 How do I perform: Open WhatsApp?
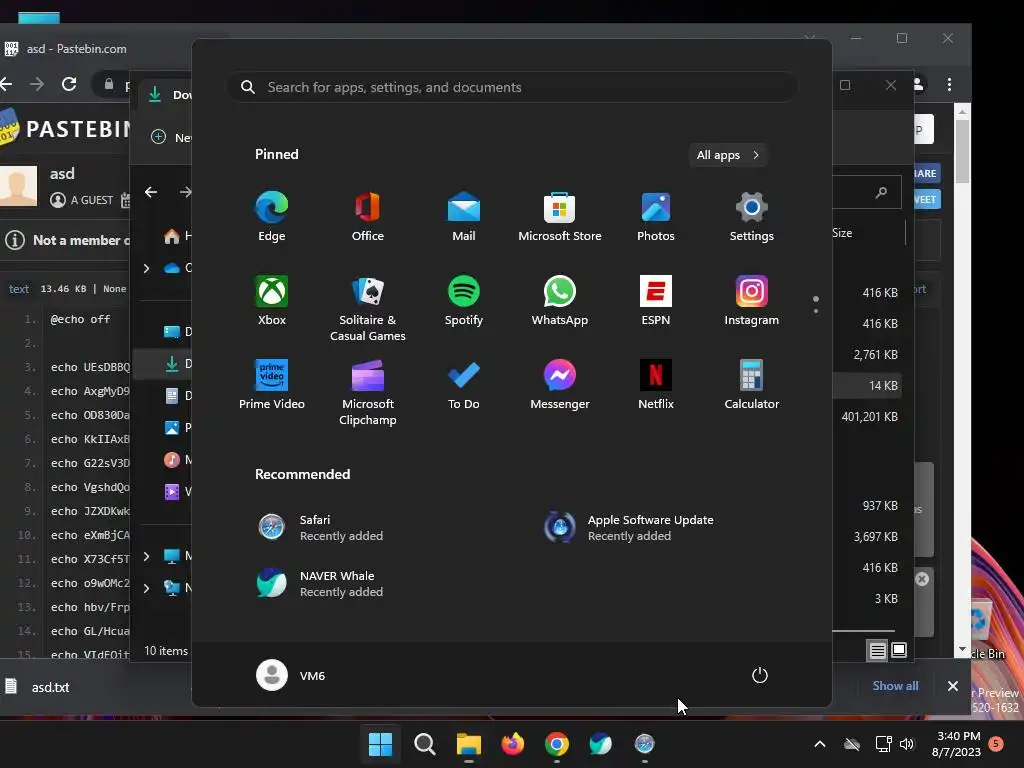tap(560, 301)
